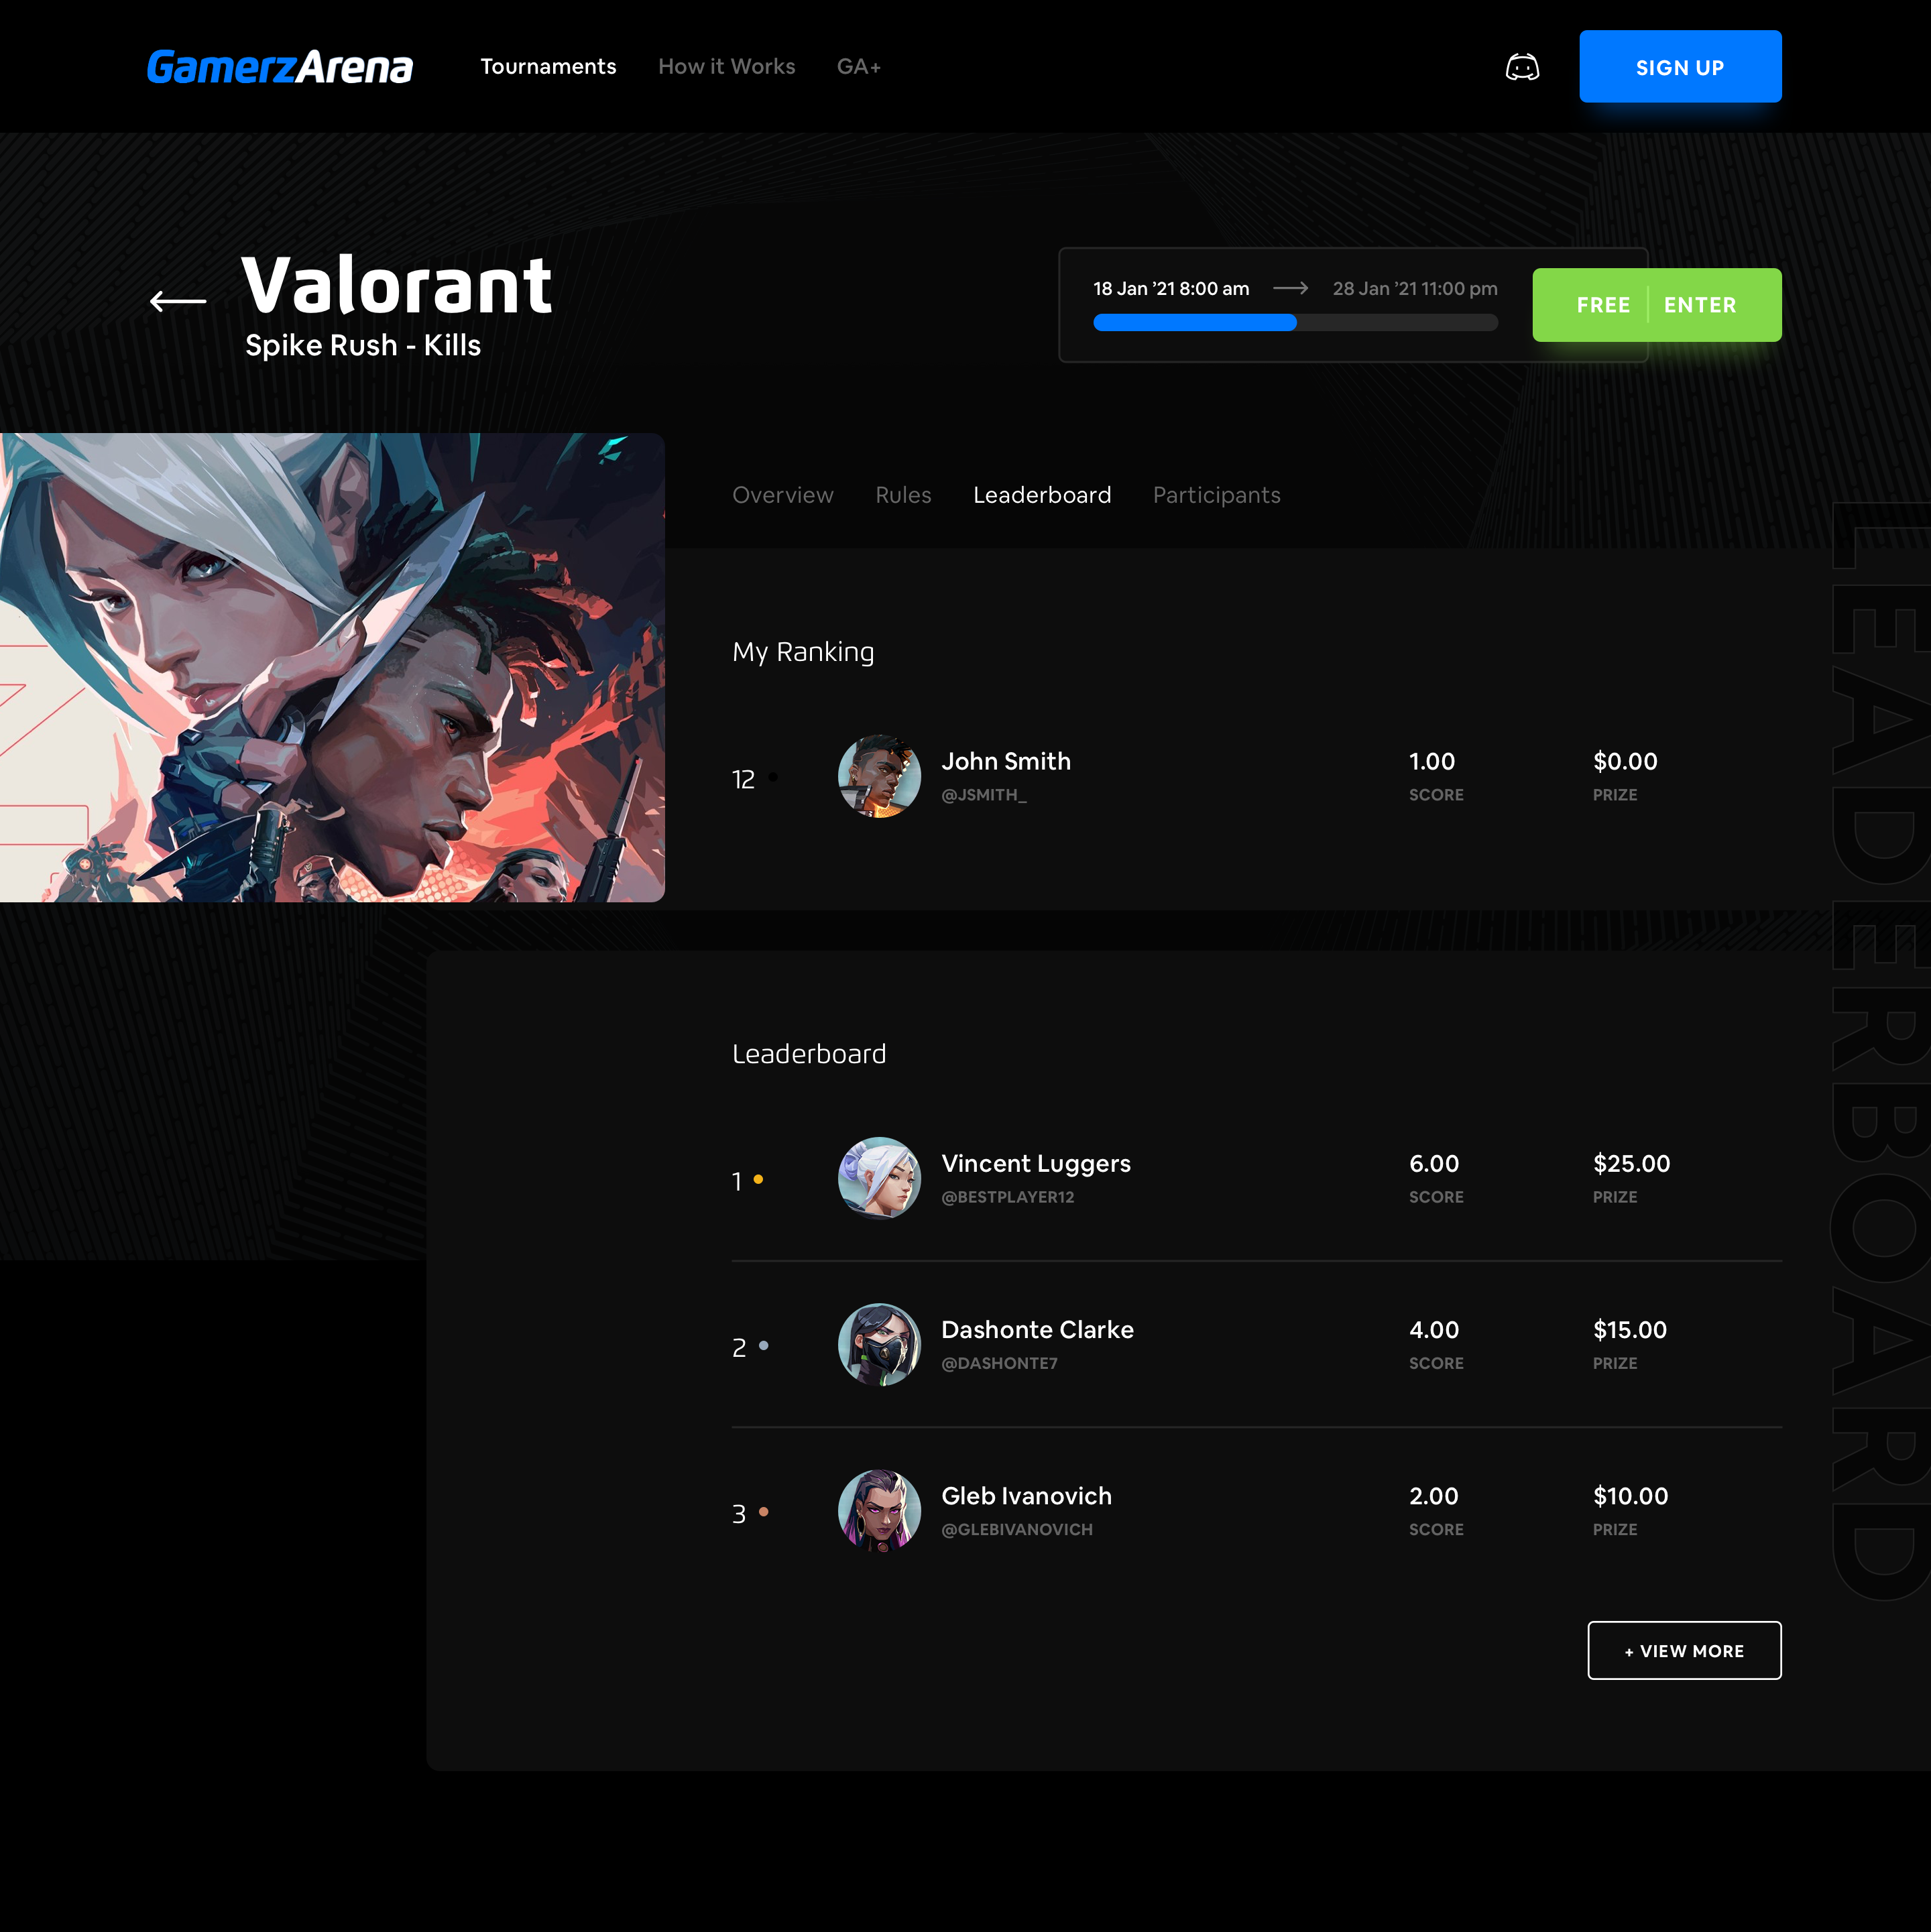Click the @JSMITH_ handle
The image size is (1931, 1932).
(x=984, y=795)
